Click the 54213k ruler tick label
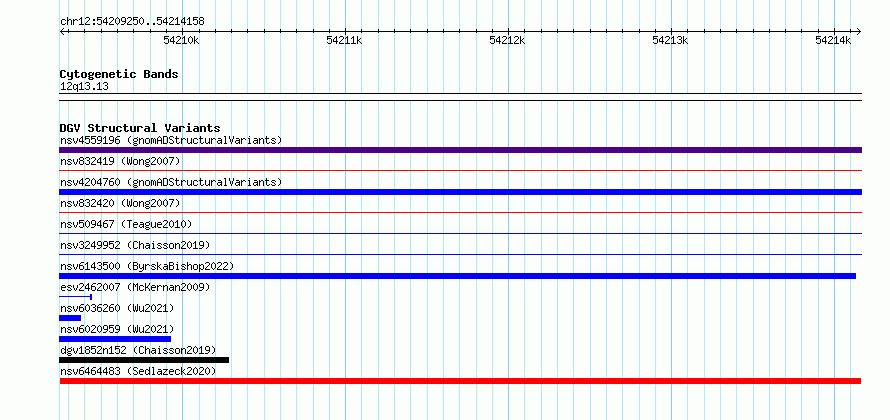Viewport: 890px width, 420px height. [x=670, y=40]
